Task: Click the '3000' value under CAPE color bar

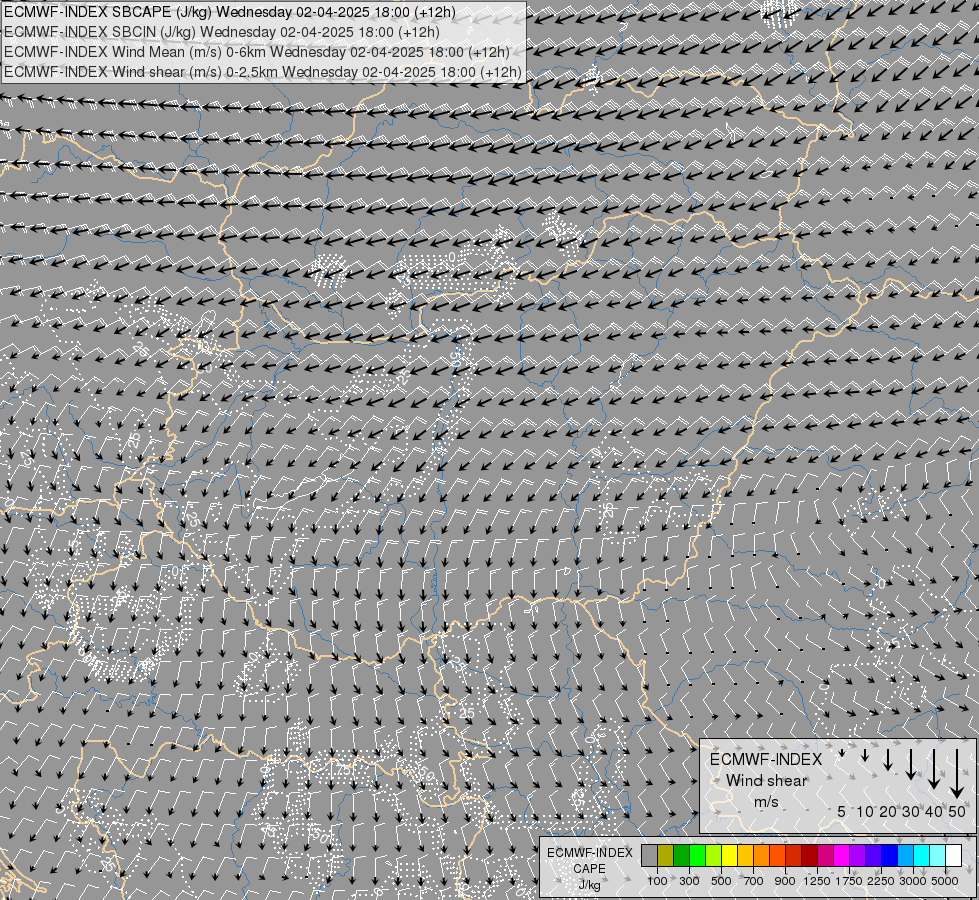Action: click(913, 881)
